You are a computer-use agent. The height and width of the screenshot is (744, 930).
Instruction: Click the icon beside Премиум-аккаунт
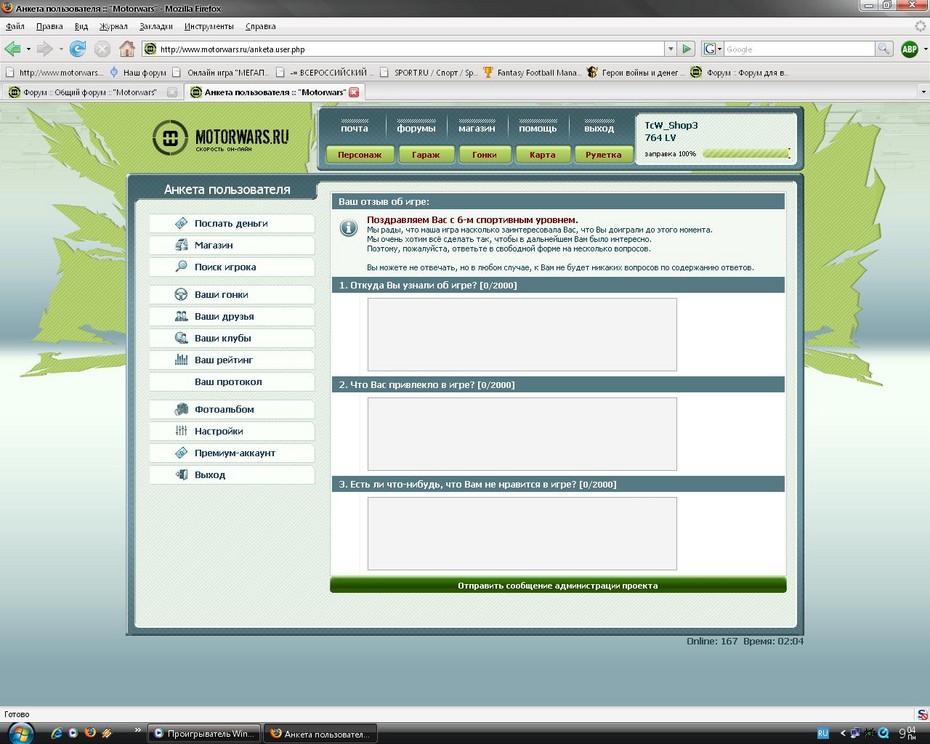coord(181,453)
